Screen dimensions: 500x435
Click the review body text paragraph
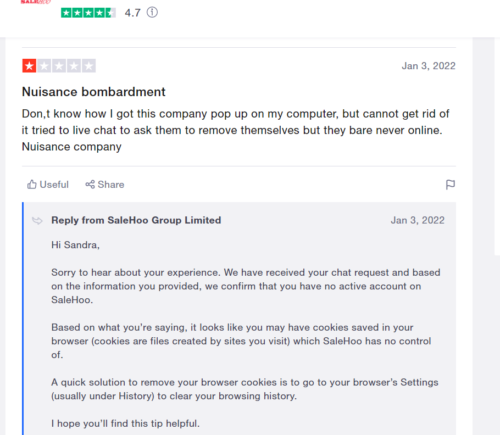point(236,130)
